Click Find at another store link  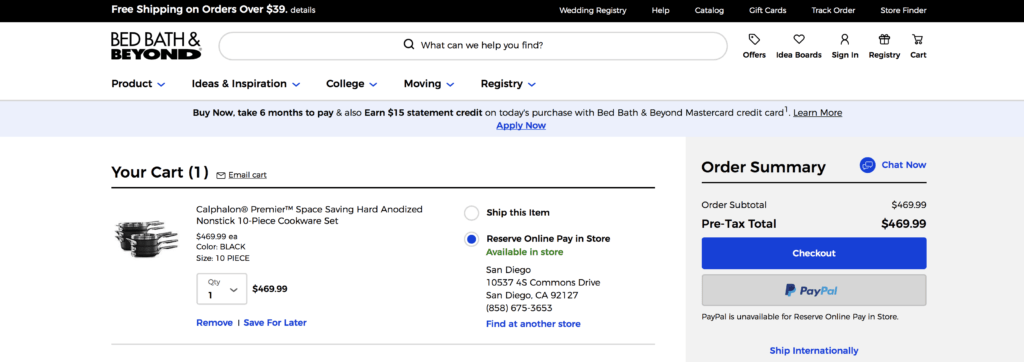(533, 324)
